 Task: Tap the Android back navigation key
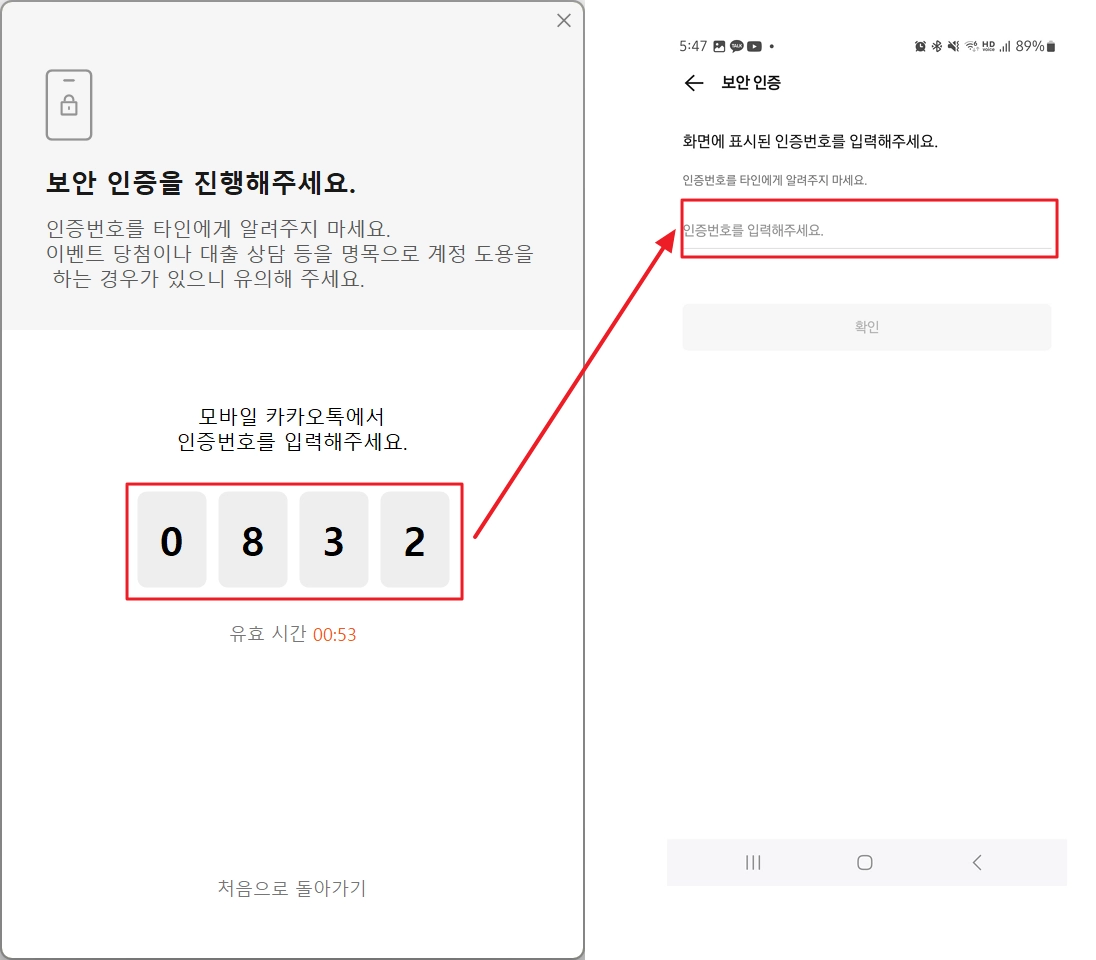(976, 862)
